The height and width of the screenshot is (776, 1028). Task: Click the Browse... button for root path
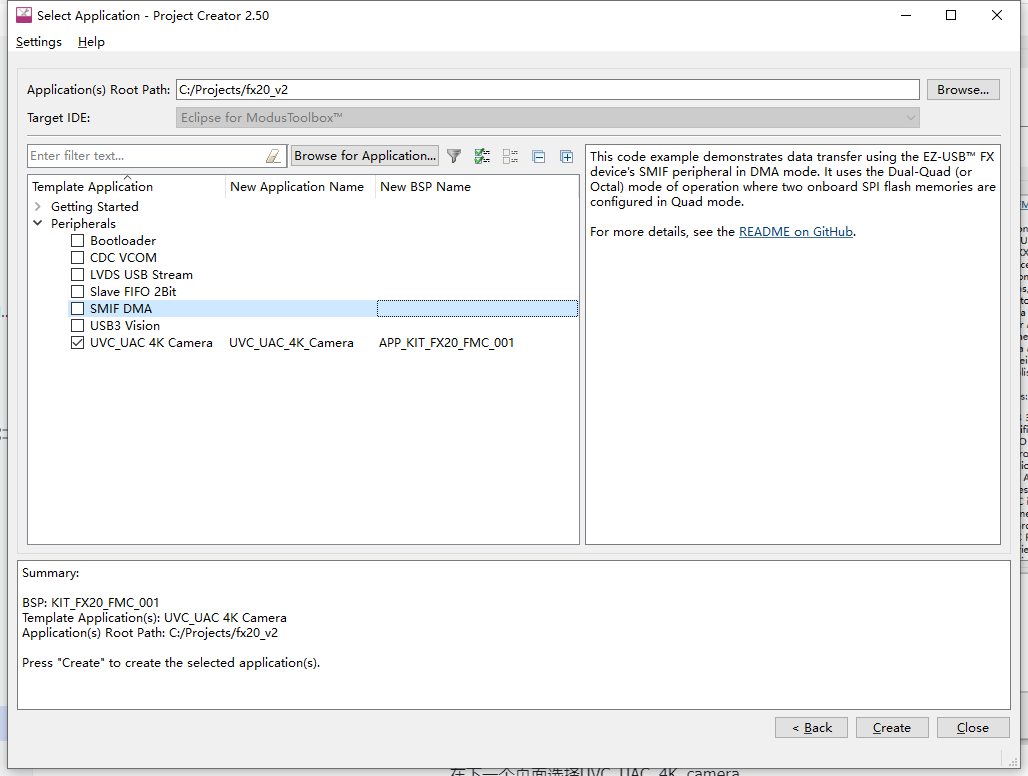point(962,90)
